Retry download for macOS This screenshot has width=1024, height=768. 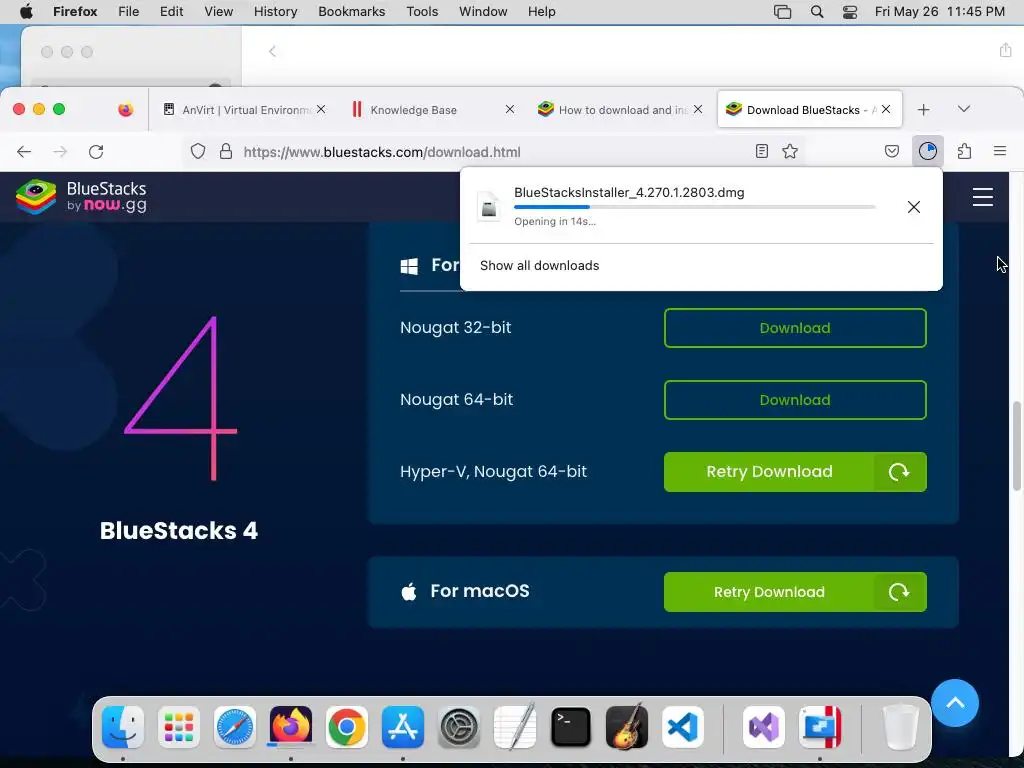[795, 592]
